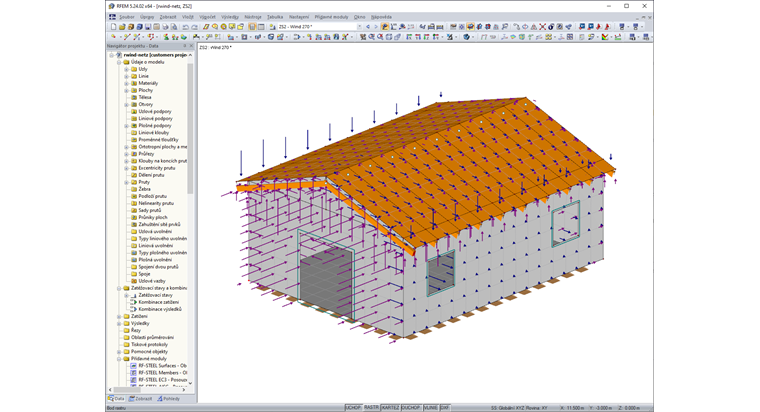Select Oblasti průměrování tree item
Viewport: 760px width, 412px height.
(x=152, y=337)
